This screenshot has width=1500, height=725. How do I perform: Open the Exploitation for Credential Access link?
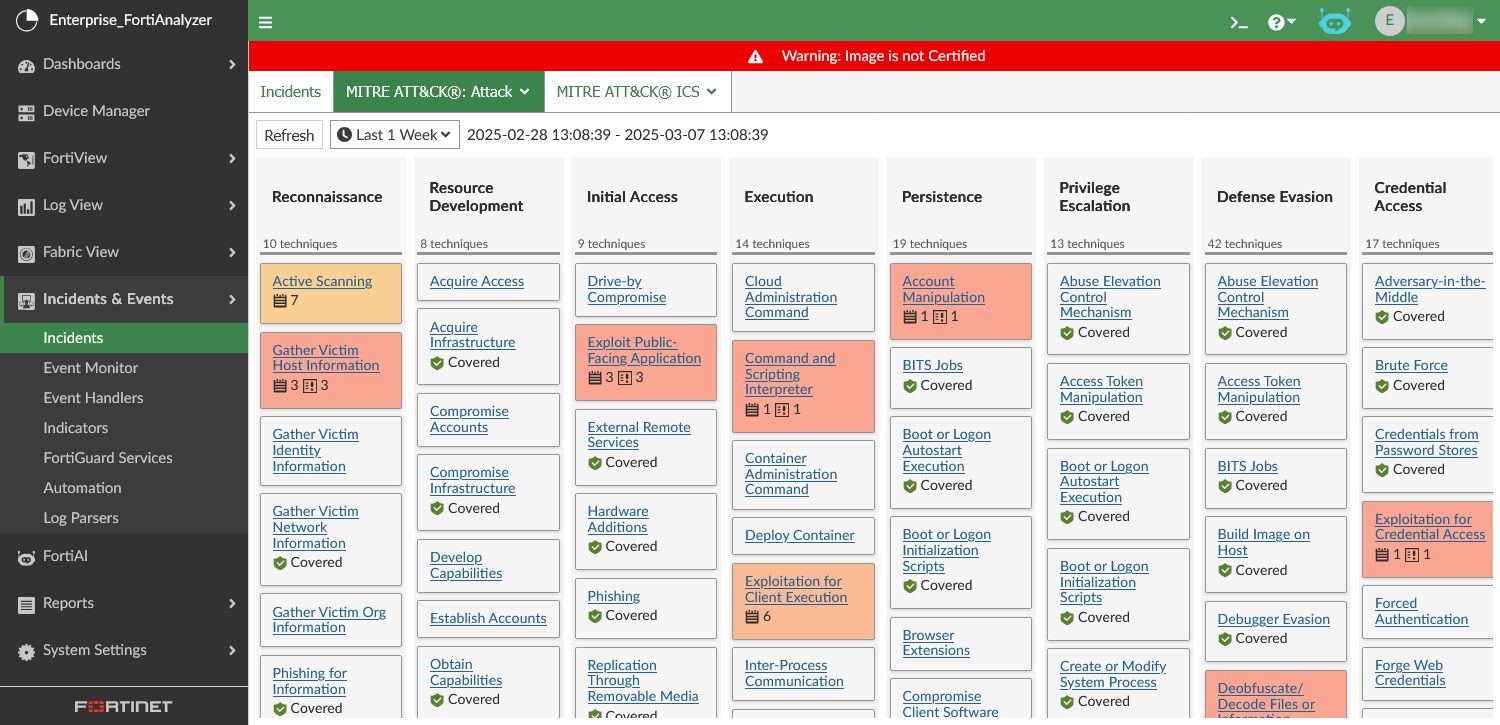(x=1430, y=527)
